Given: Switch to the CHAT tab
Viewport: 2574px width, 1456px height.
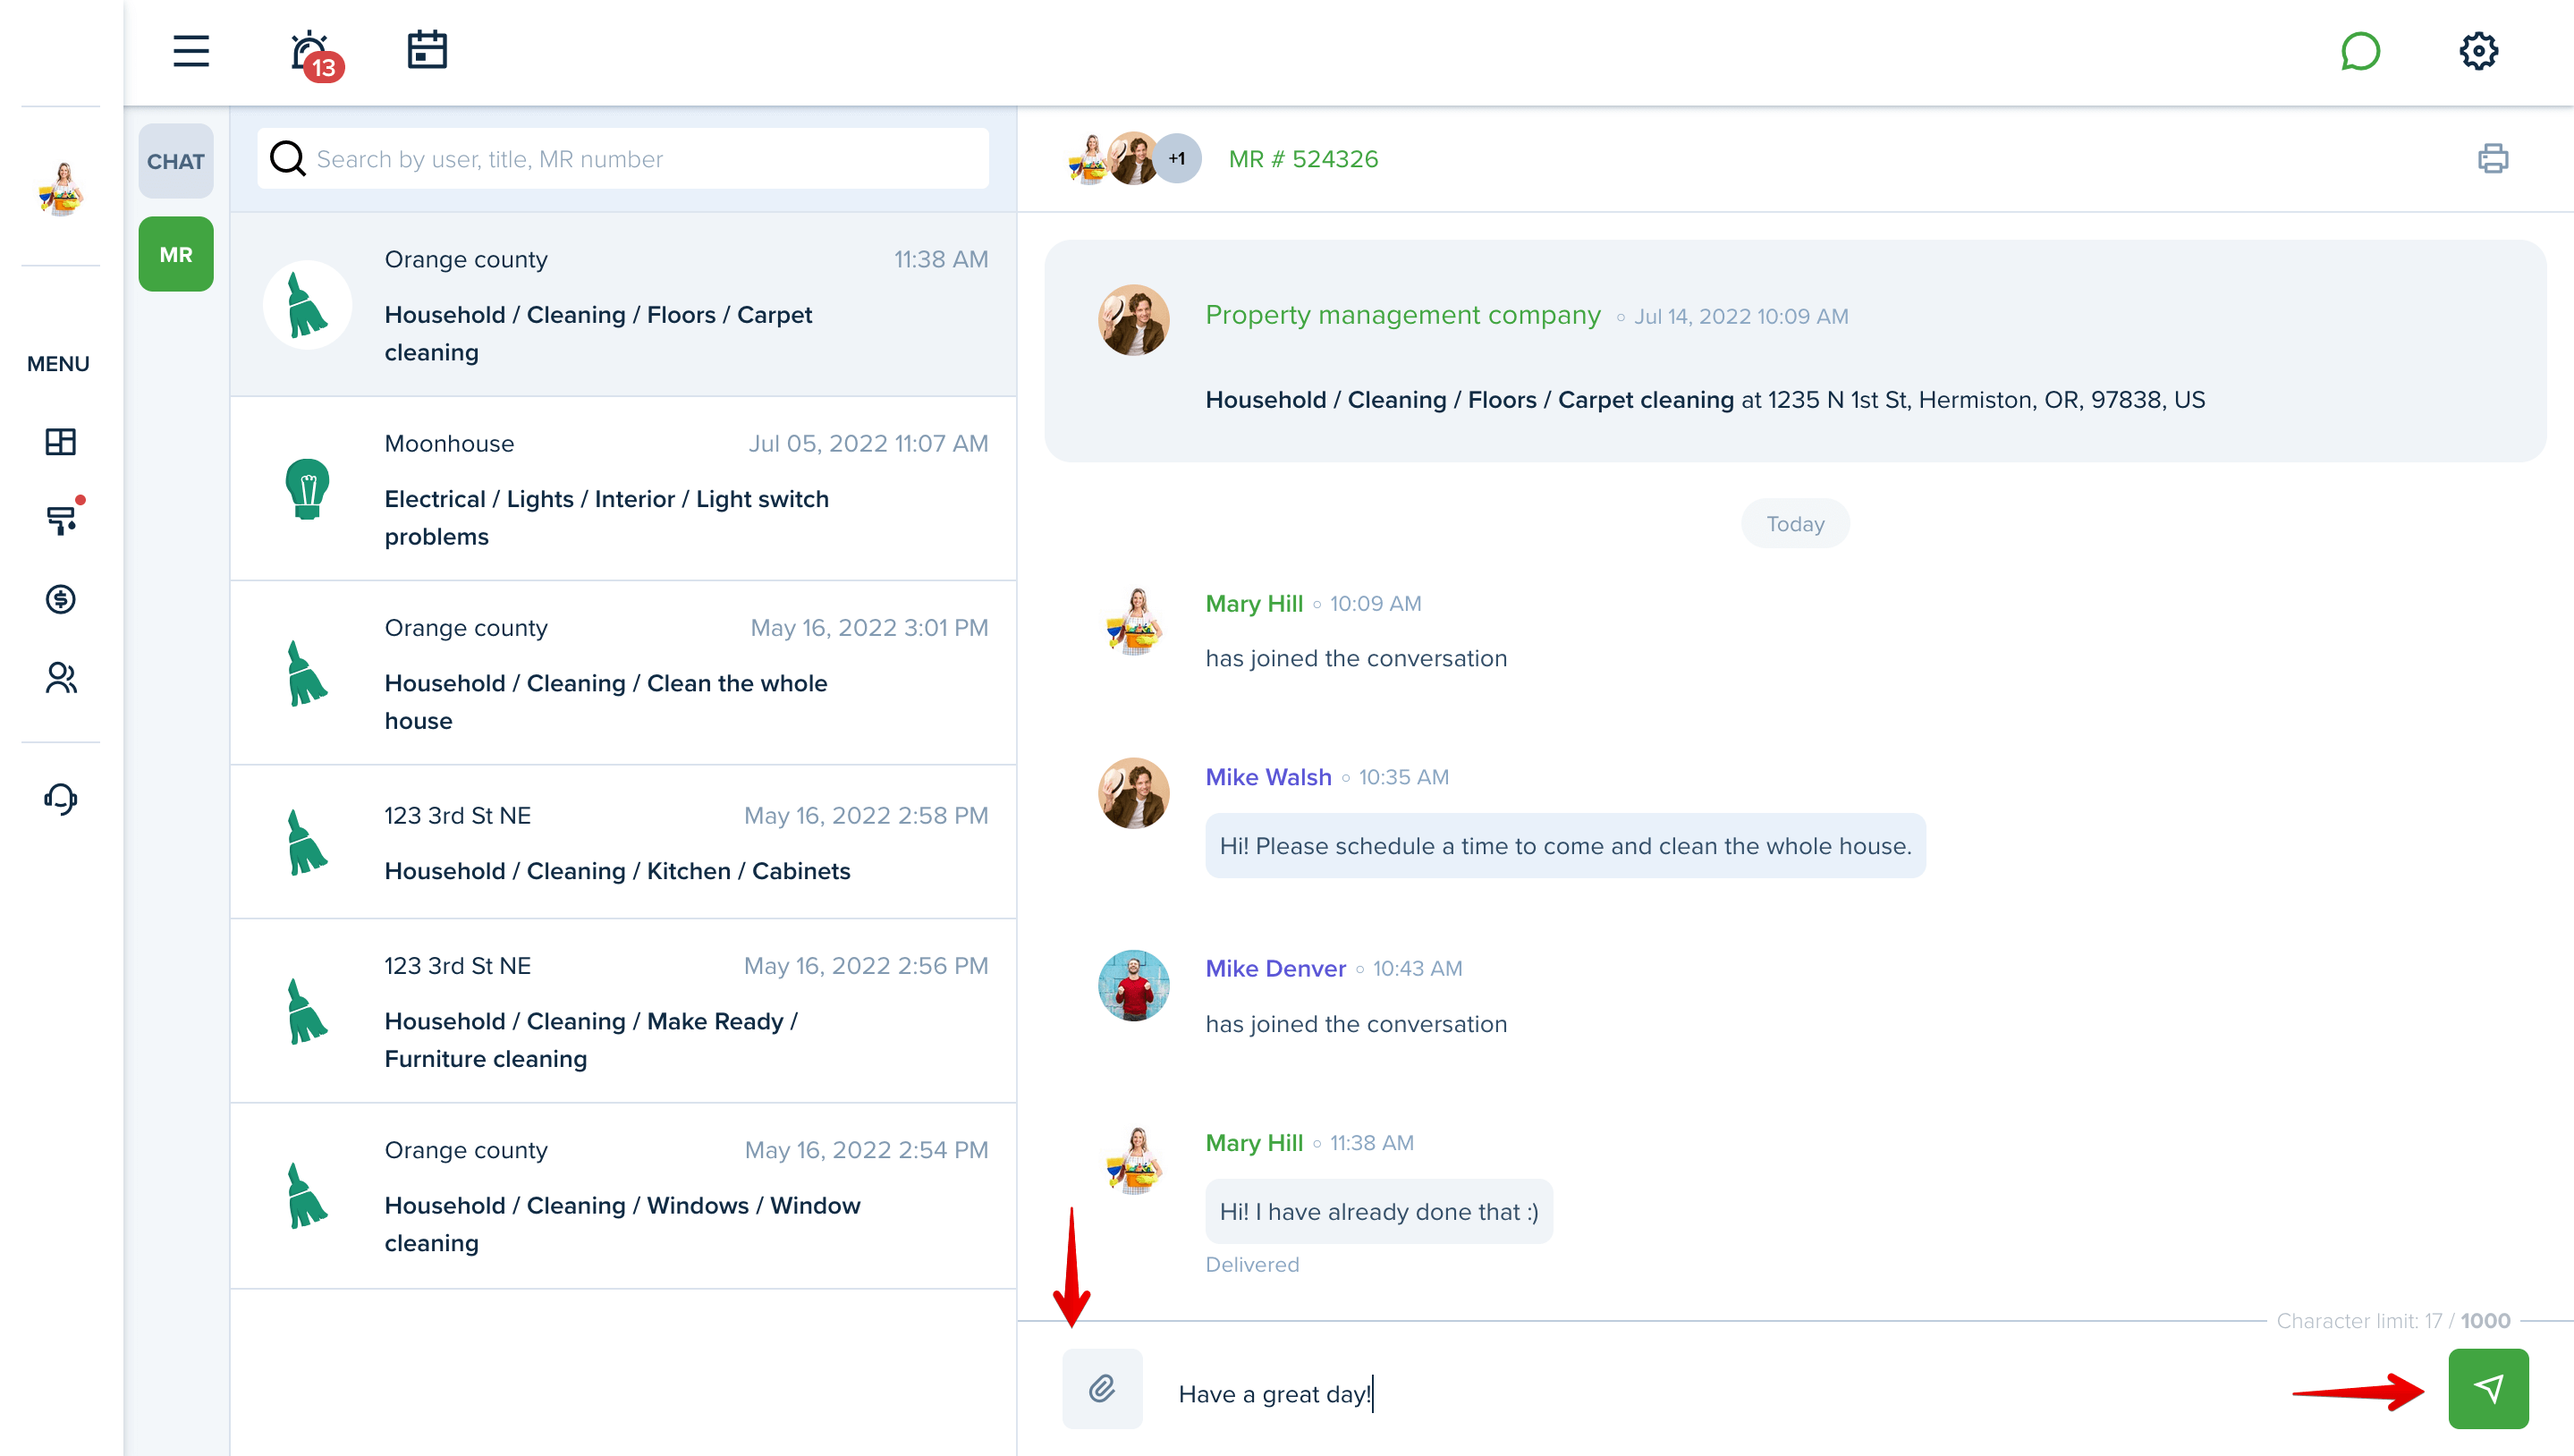Looking at the screenshot, I should pos(175,161).
